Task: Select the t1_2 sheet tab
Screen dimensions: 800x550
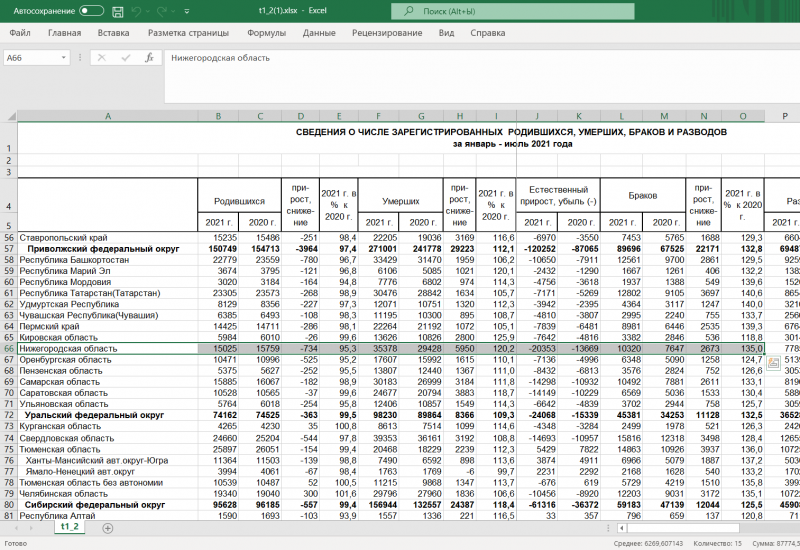Action: pyautogui.click(x=69, y=527)
